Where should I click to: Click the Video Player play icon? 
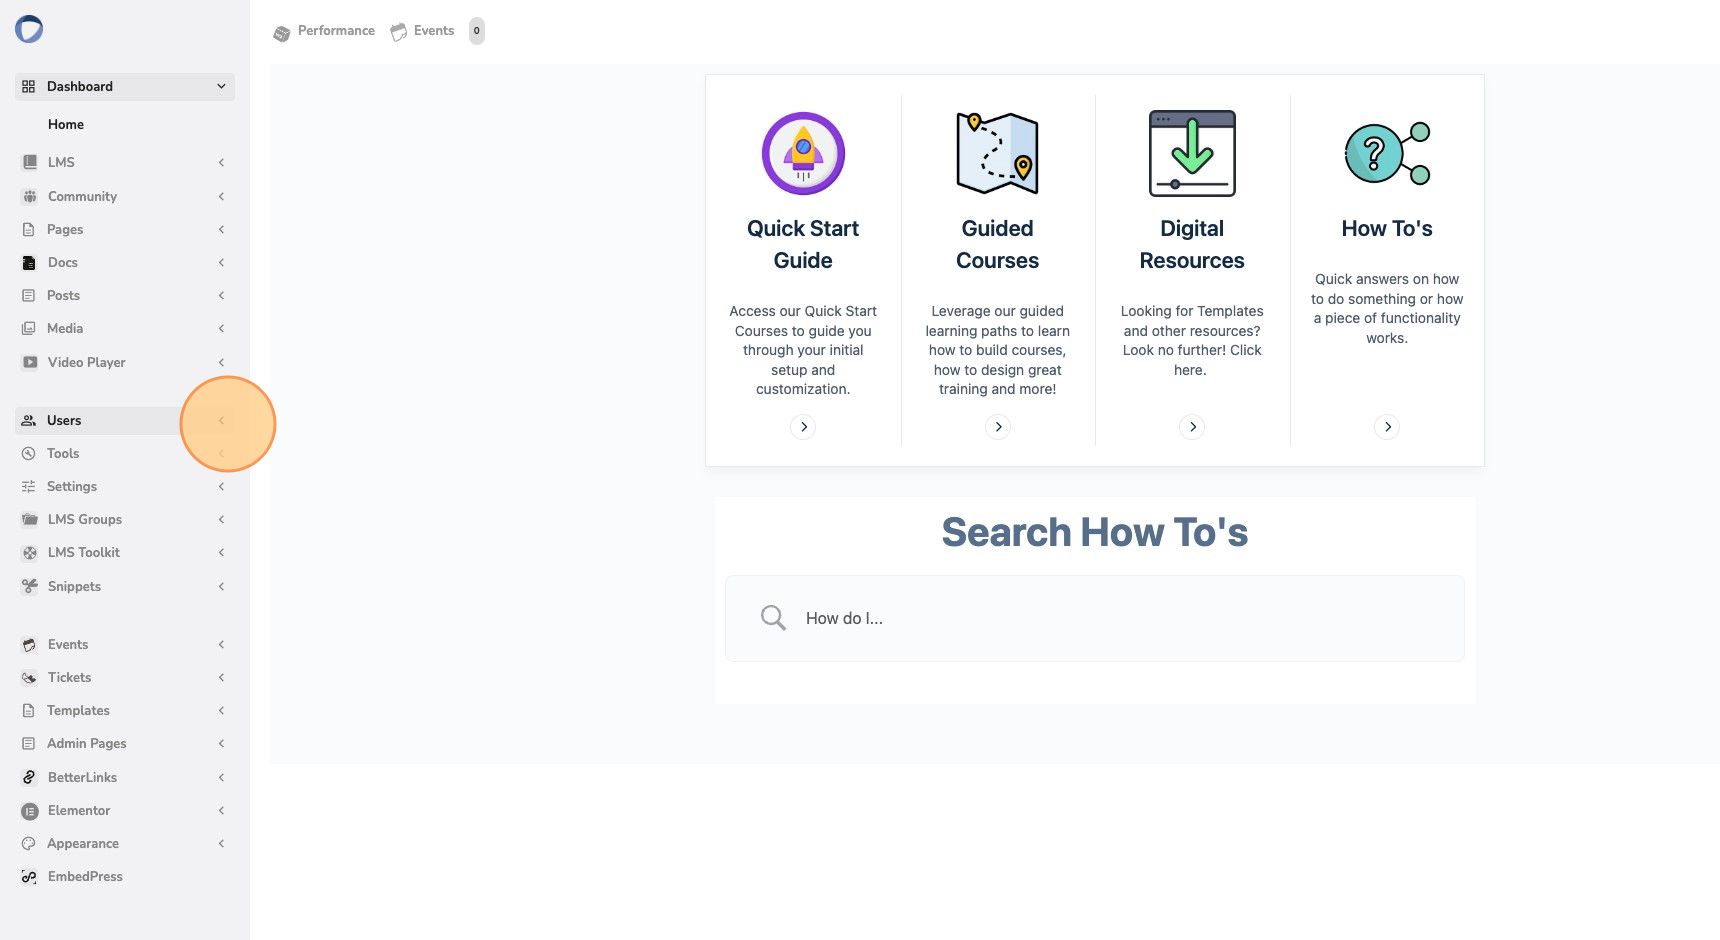click(30, 362)
